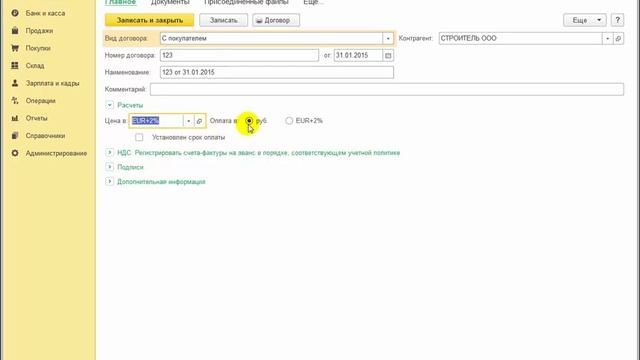Open the Продажи sidebar section
Viewport: 640px width, 360px height.
tap(39, 31)
